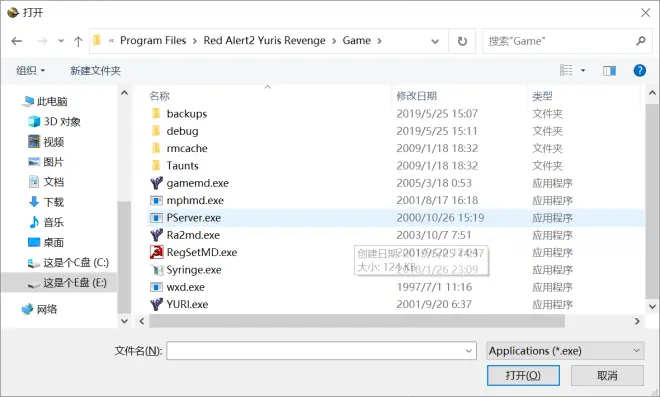Click date 2019/5/25 15:07 of backups
660x397 pixels.
(x=437, y=114)
